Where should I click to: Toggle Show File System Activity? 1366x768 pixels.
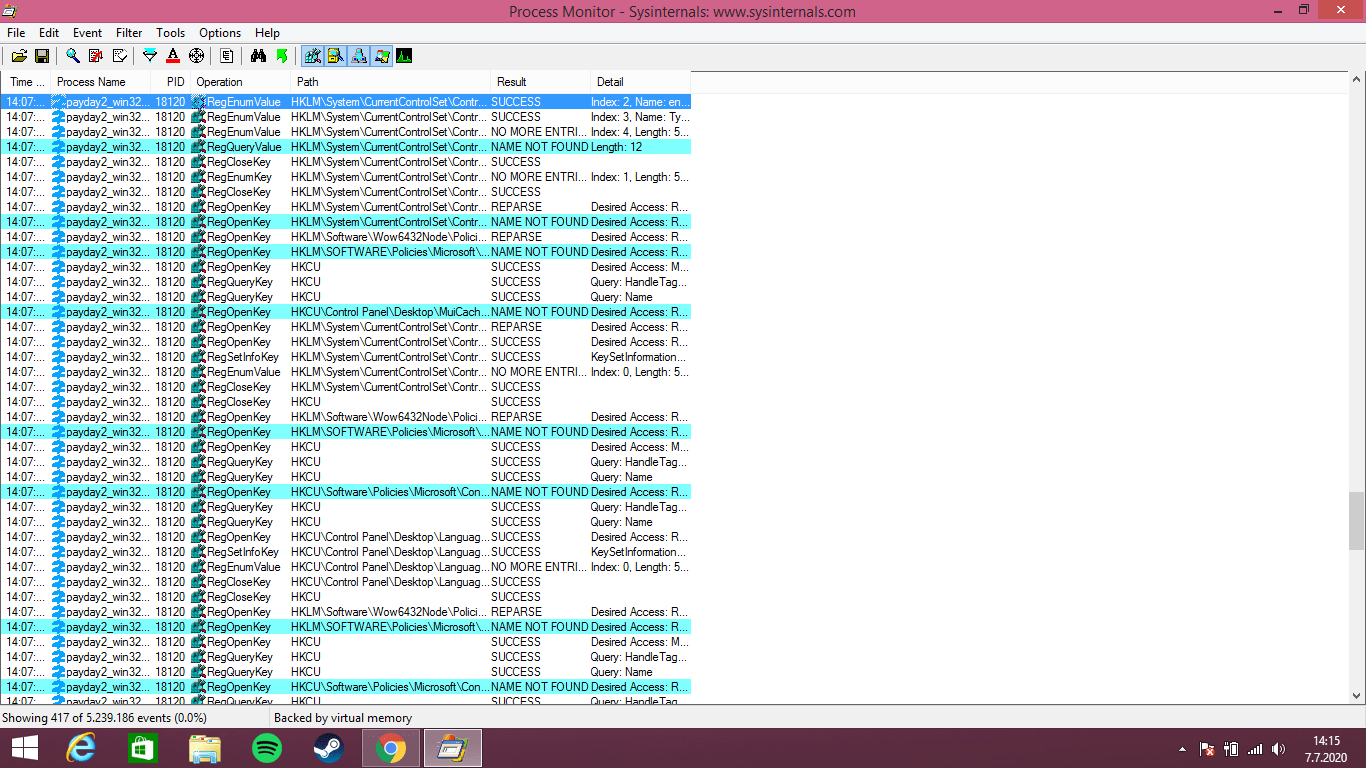click(x=335, y=56)
